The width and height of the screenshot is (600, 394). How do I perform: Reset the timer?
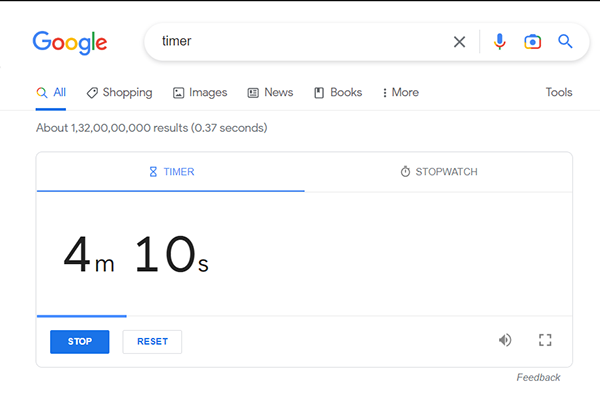(x=152, y=342)
